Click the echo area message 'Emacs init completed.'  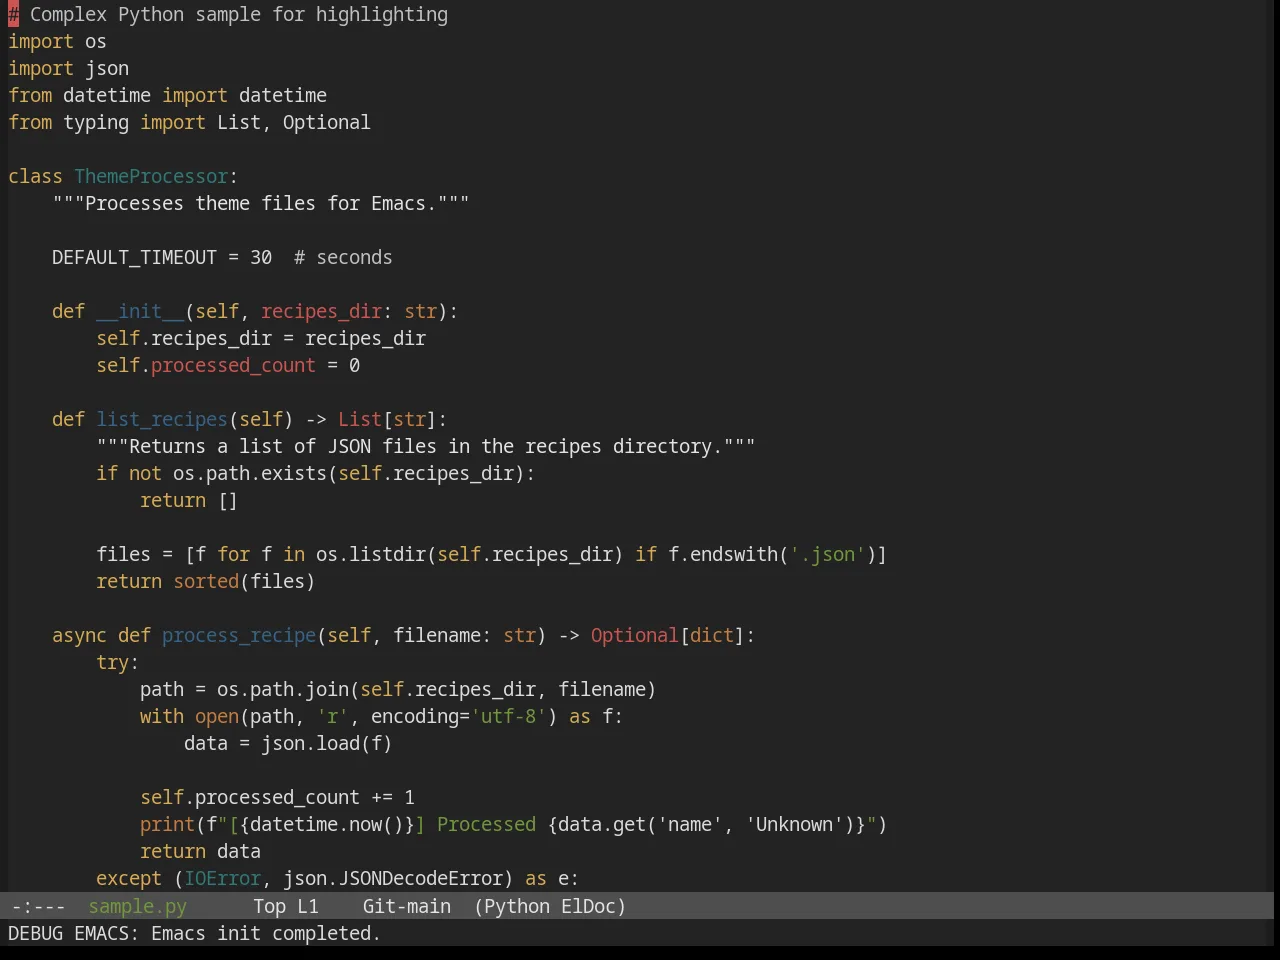[x=265, y=933]
